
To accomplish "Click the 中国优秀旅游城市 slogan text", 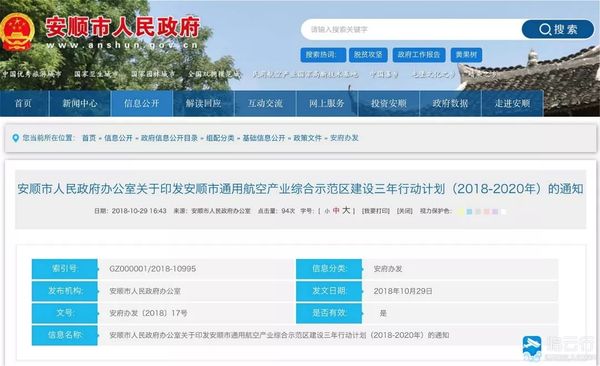I will pyautogui.click(x=32, y=74).
